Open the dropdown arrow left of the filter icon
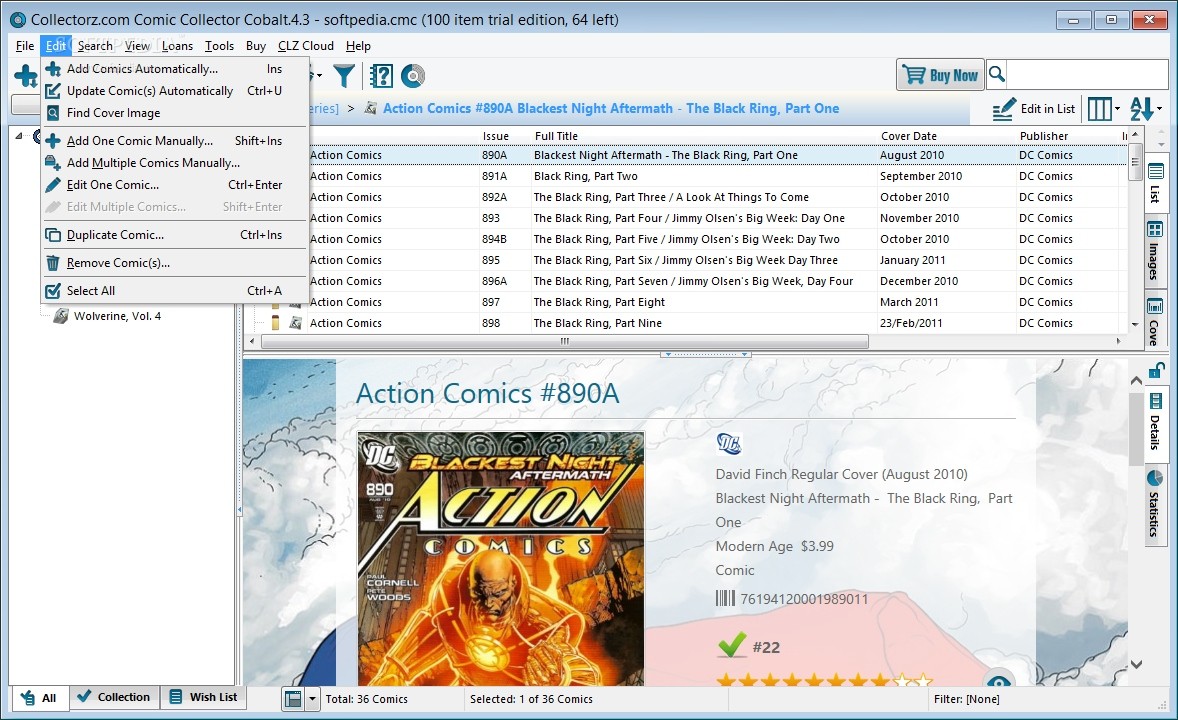 coord(319,76)
